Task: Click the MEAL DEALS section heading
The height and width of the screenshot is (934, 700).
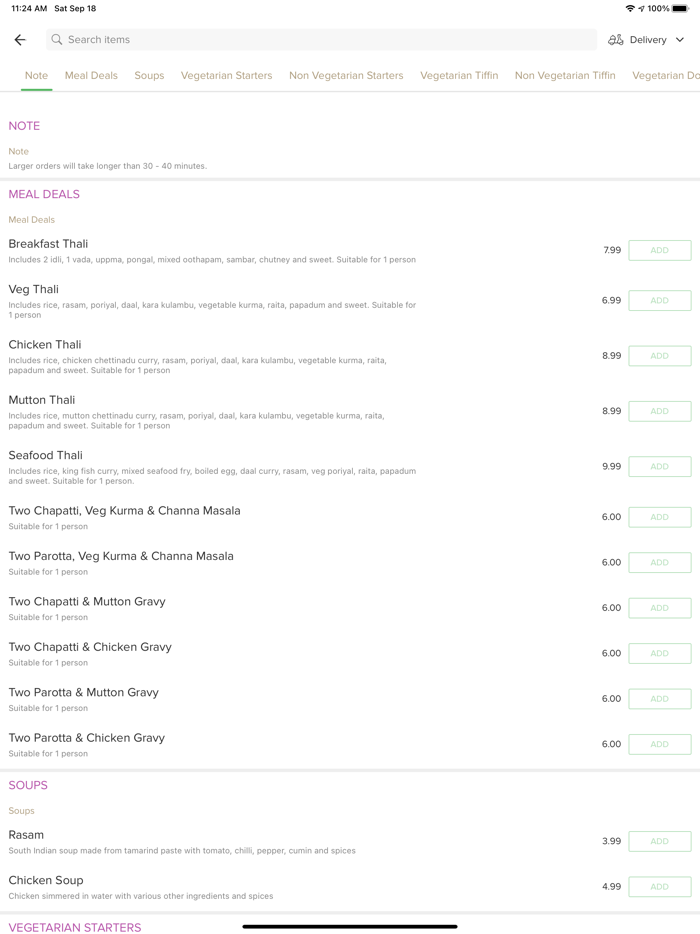Action: (44, 194)
